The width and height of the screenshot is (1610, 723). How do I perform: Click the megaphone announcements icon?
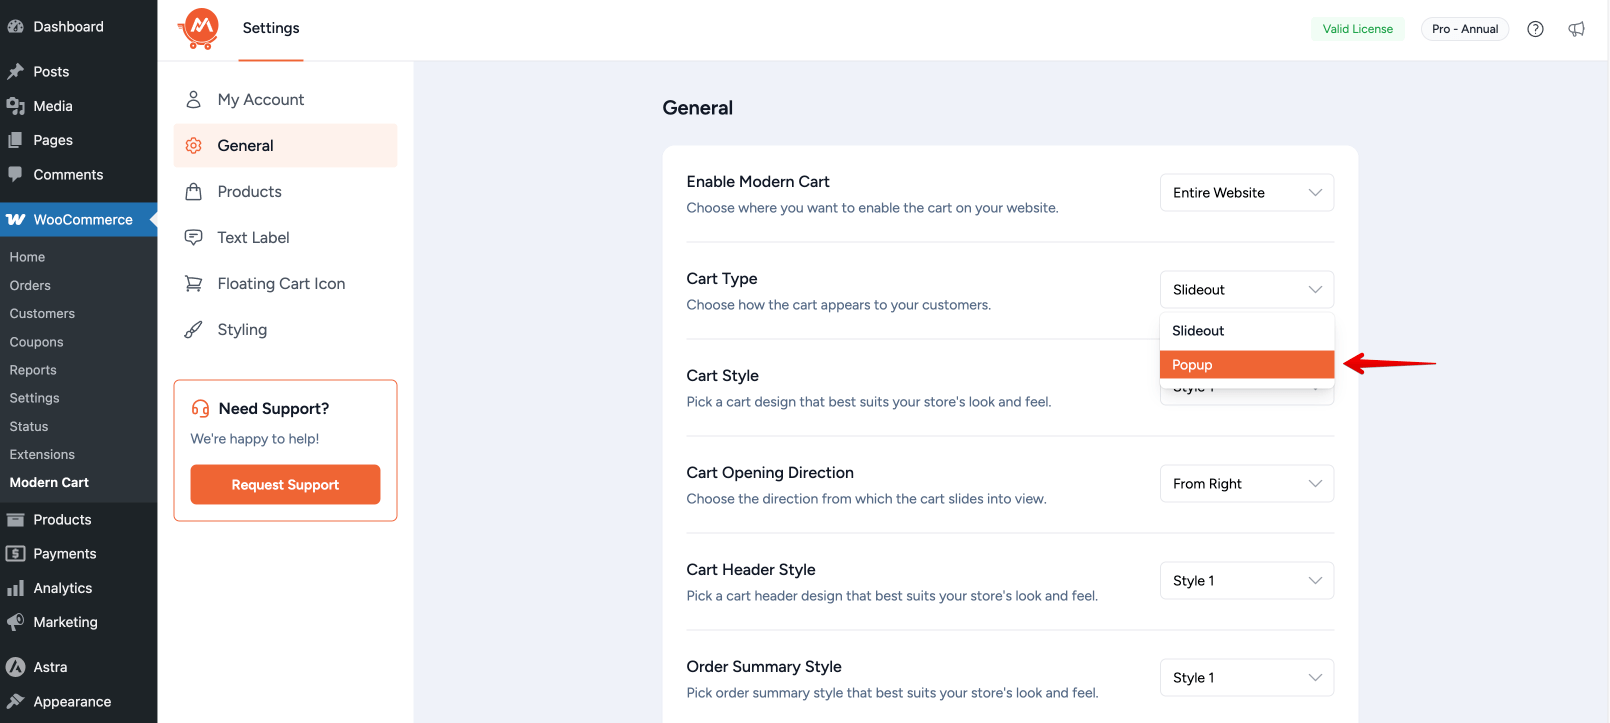(1576, 29)
